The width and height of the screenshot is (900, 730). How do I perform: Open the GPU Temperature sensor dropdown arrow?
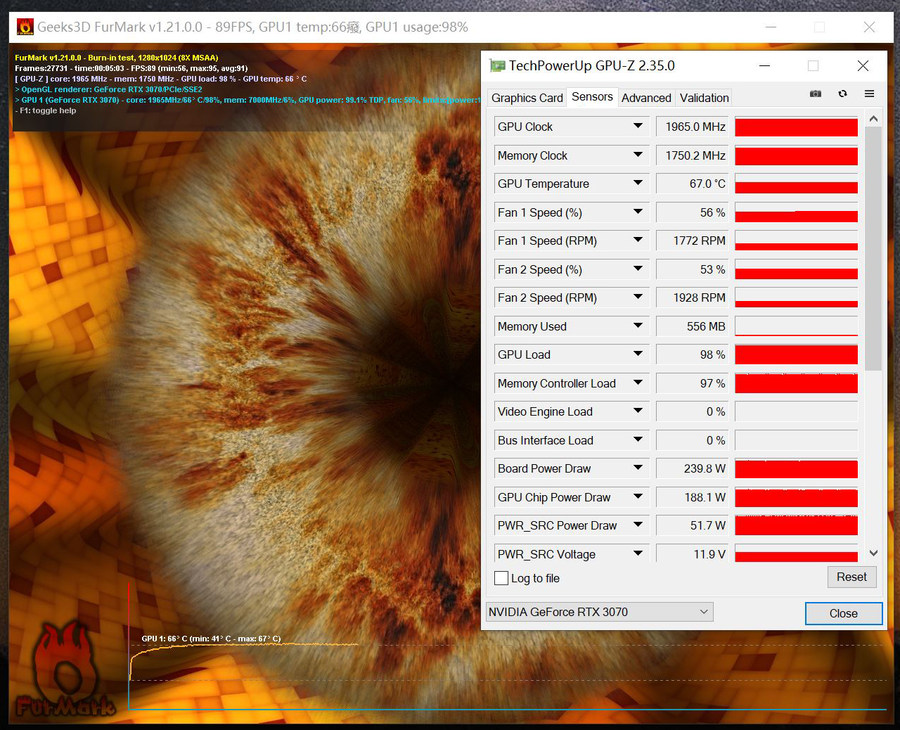tap(638, 184)
